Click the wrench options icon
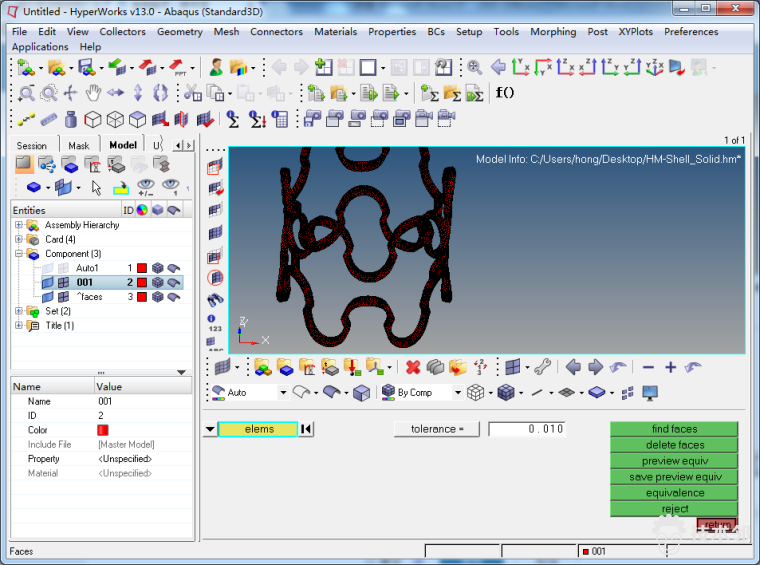 [543, 367]
